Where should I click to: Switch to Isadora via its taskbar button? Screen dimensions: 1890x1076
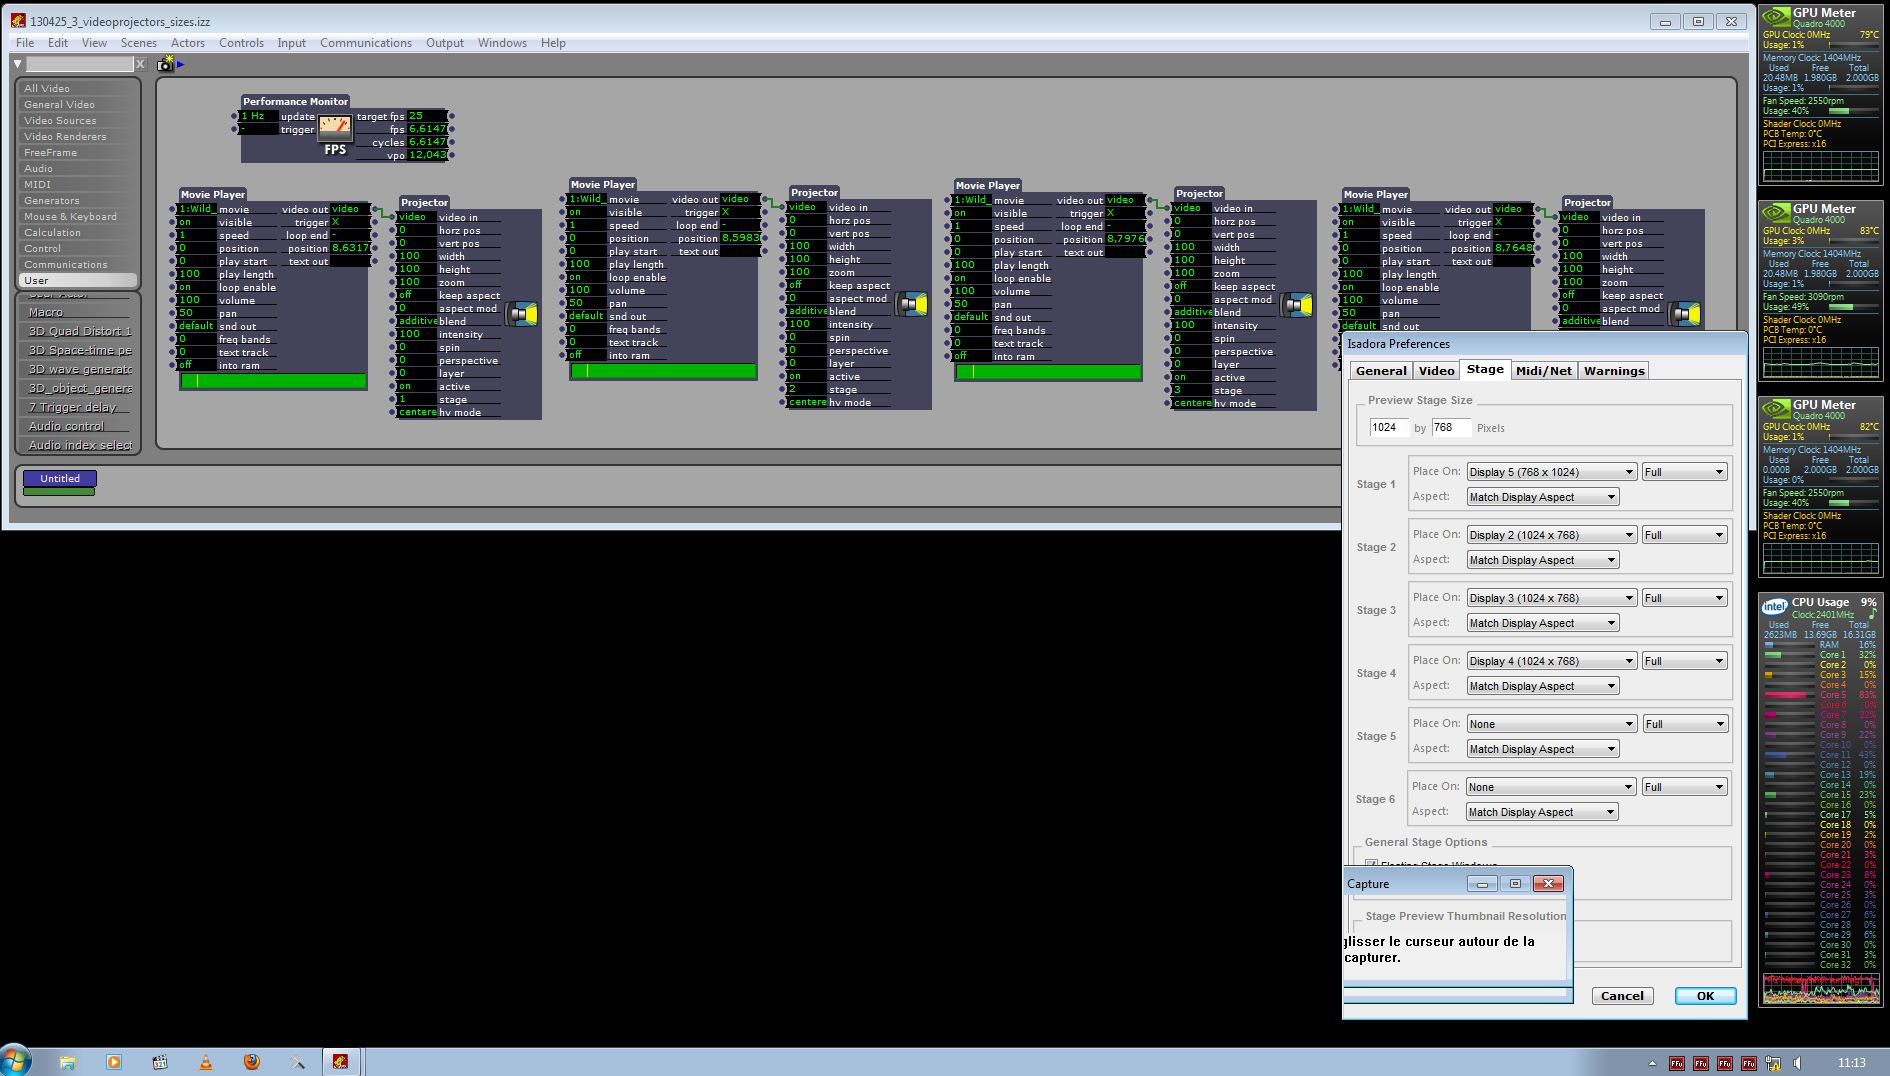341,1062
